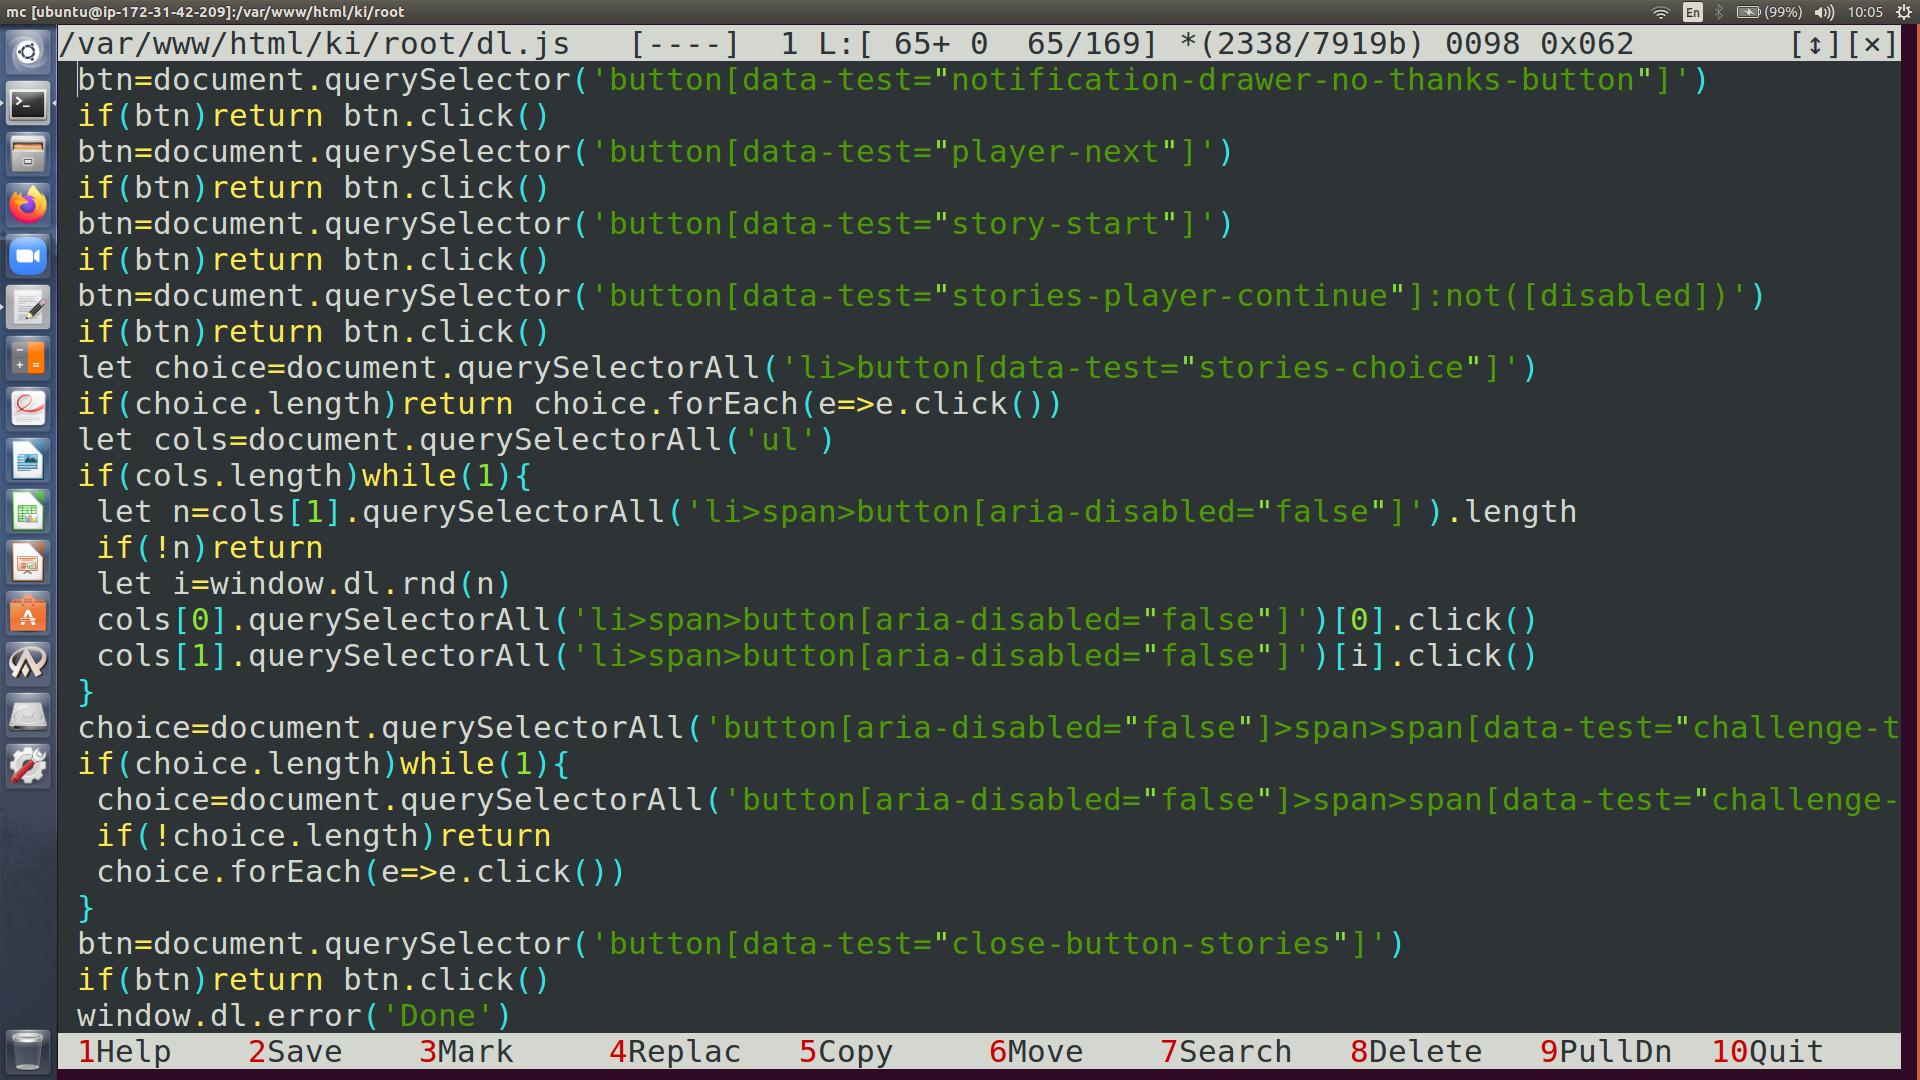Open the volume sound indicator
The image size is (1920, 1080).
click(1824, 12)
